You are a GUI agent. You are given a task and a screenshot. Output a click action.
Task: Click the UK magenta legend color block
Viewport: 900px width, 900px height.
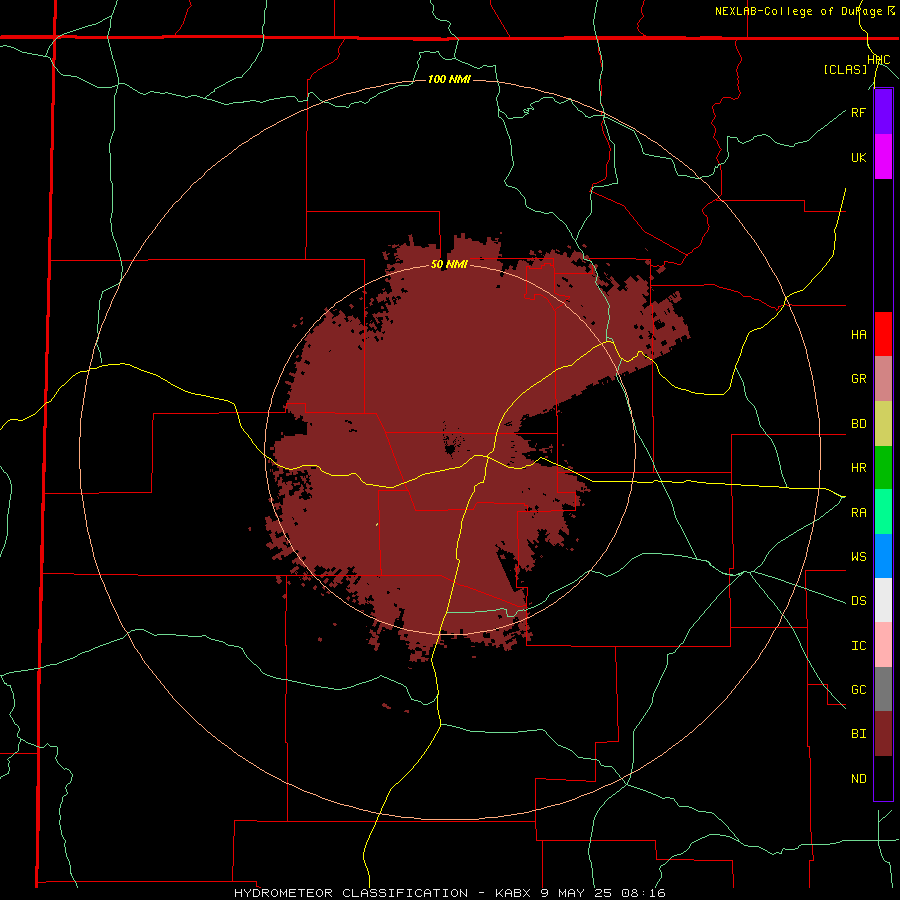(x=883, y=157)
